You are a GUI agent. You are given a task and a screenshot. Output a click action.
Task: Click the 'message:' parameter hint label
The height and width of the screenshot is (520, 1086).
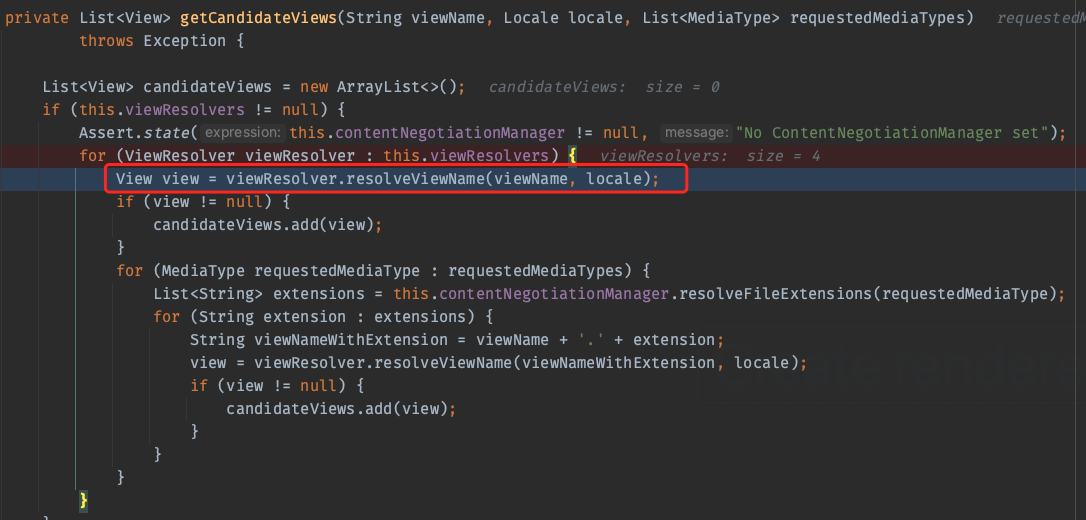(x=696, y=133)
